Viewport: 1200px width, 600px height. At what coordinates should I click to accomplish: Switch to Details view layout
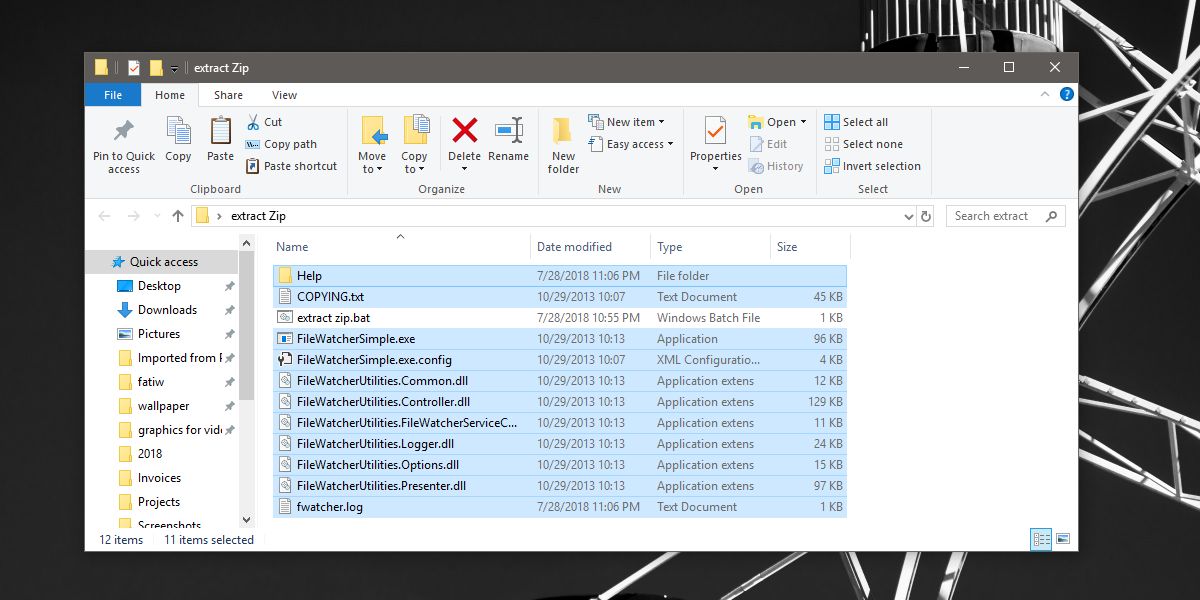[1042, 539]
